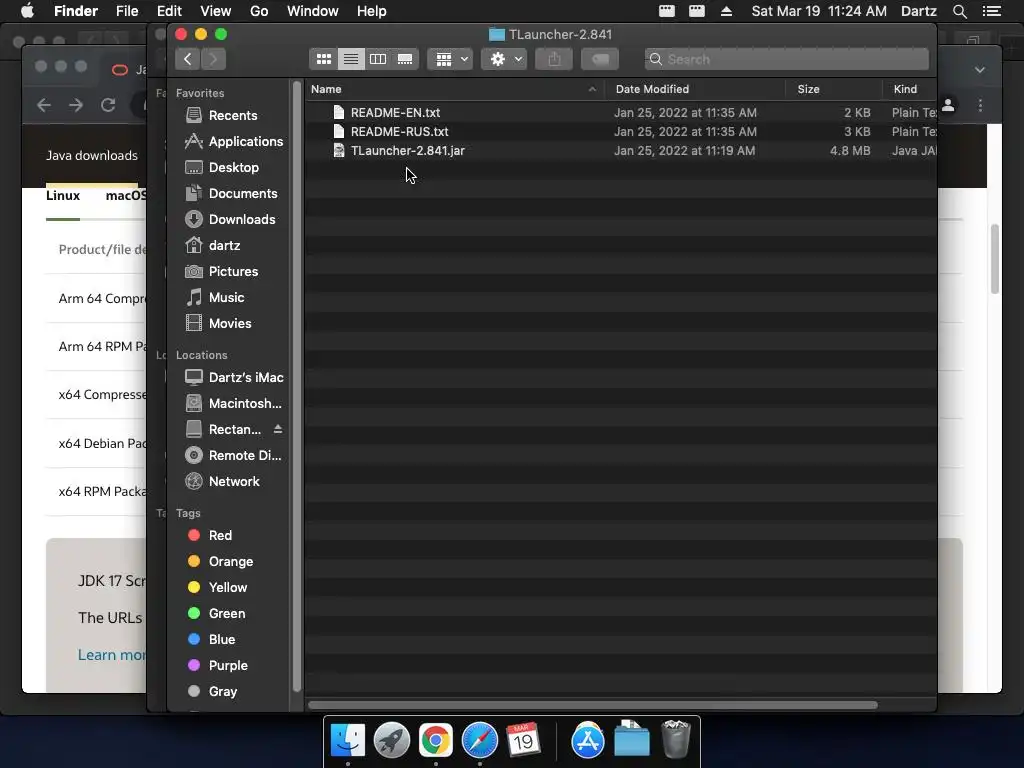The image size is (1024, 768).
Task: Open the Window menu
Action: 313,11
